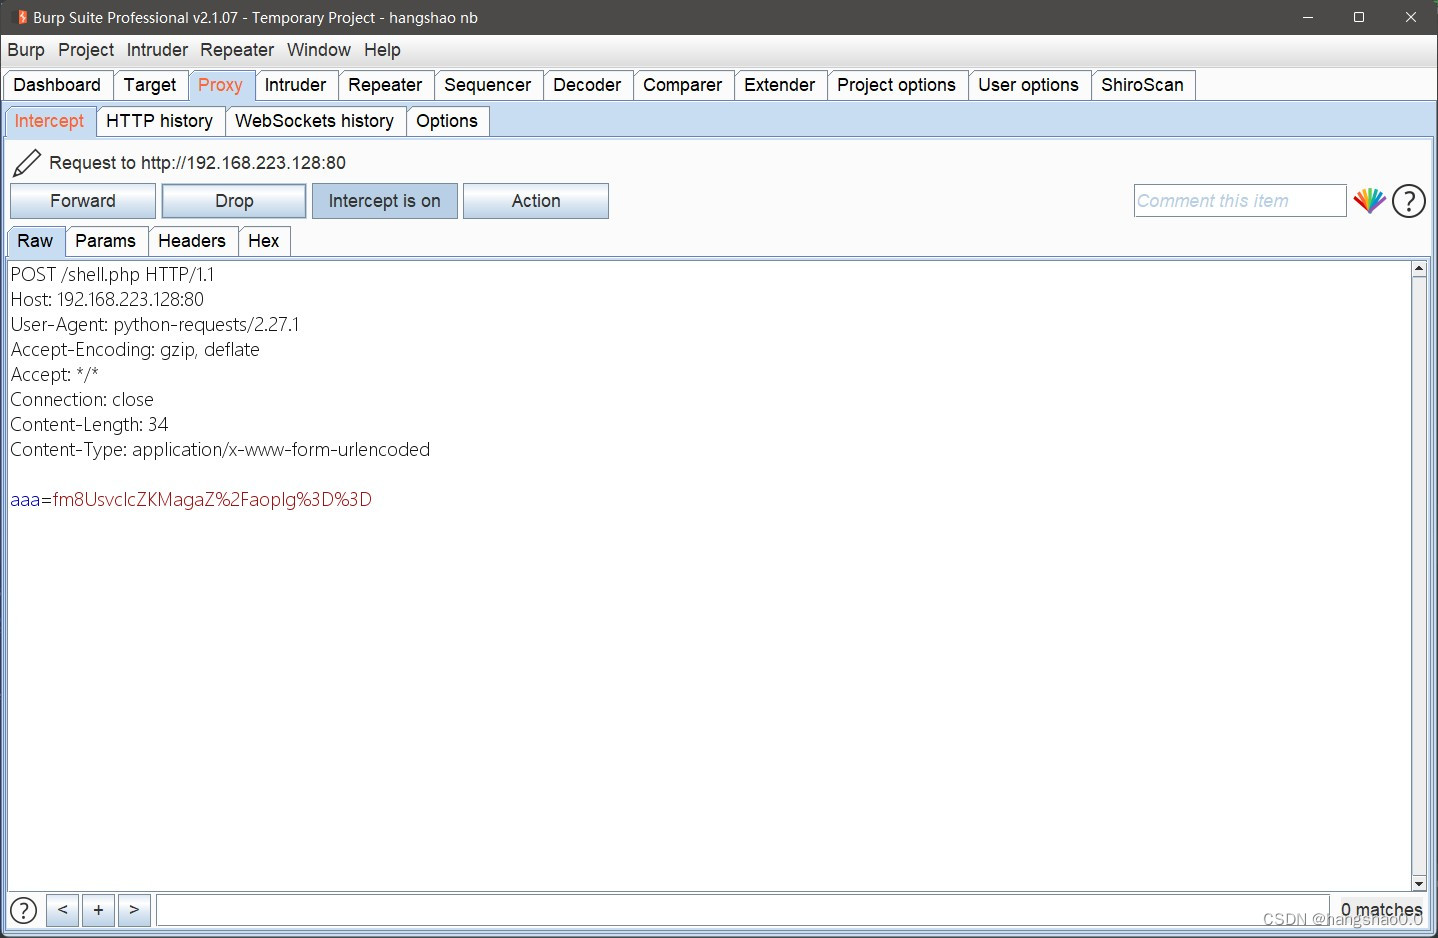
Task: Switch to the Dashboard tab
Action: [57, 85]
